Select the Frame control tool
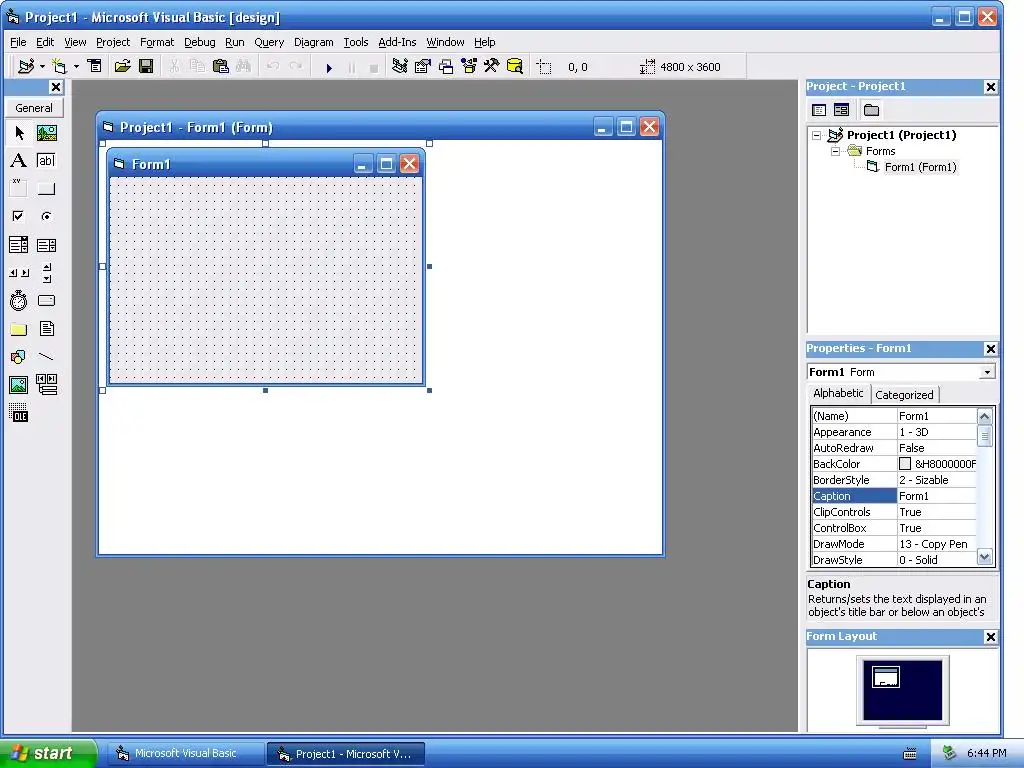This screenshot has height=768, width=1024. [x=19, y=189]
